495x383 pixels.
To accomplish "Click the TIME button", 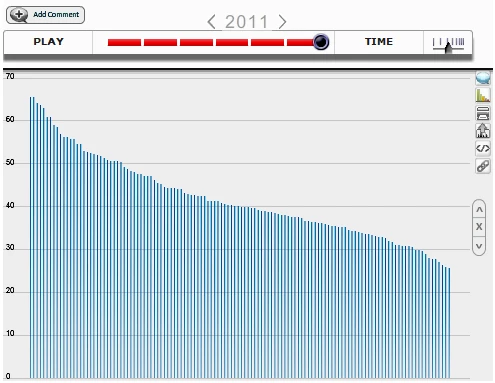I will coord(379,42).
